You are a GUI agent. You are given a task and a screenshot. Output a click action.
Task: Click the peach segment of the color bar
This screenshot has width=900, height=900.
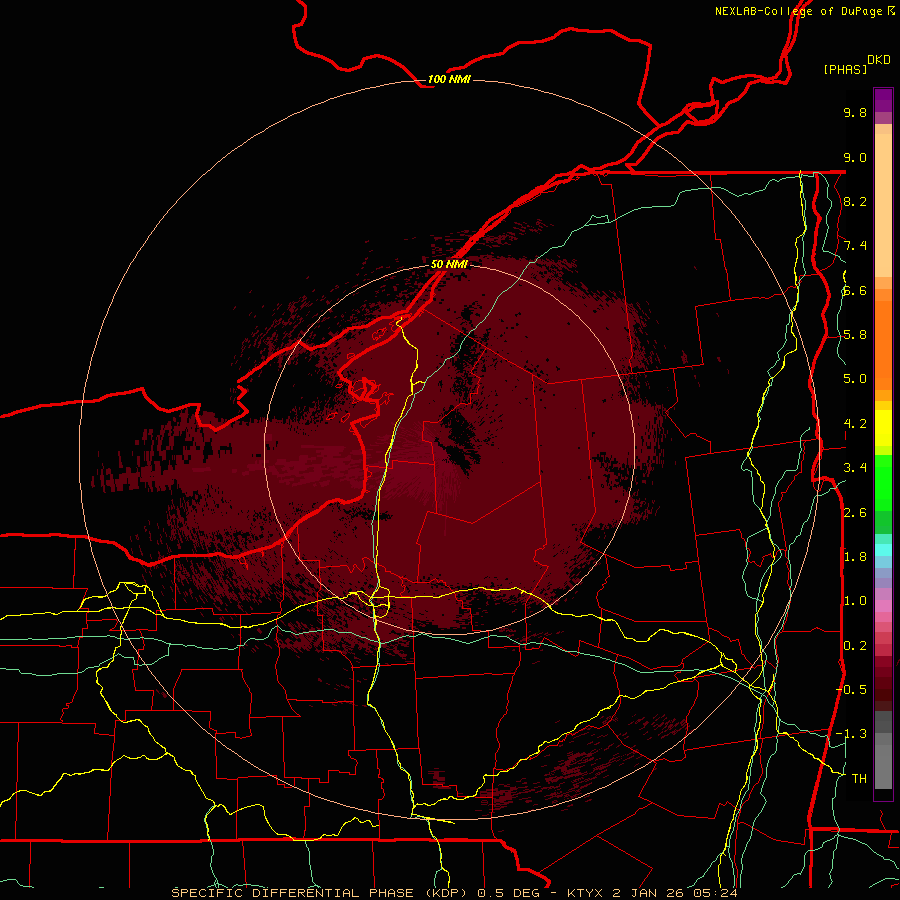(883, 201)
